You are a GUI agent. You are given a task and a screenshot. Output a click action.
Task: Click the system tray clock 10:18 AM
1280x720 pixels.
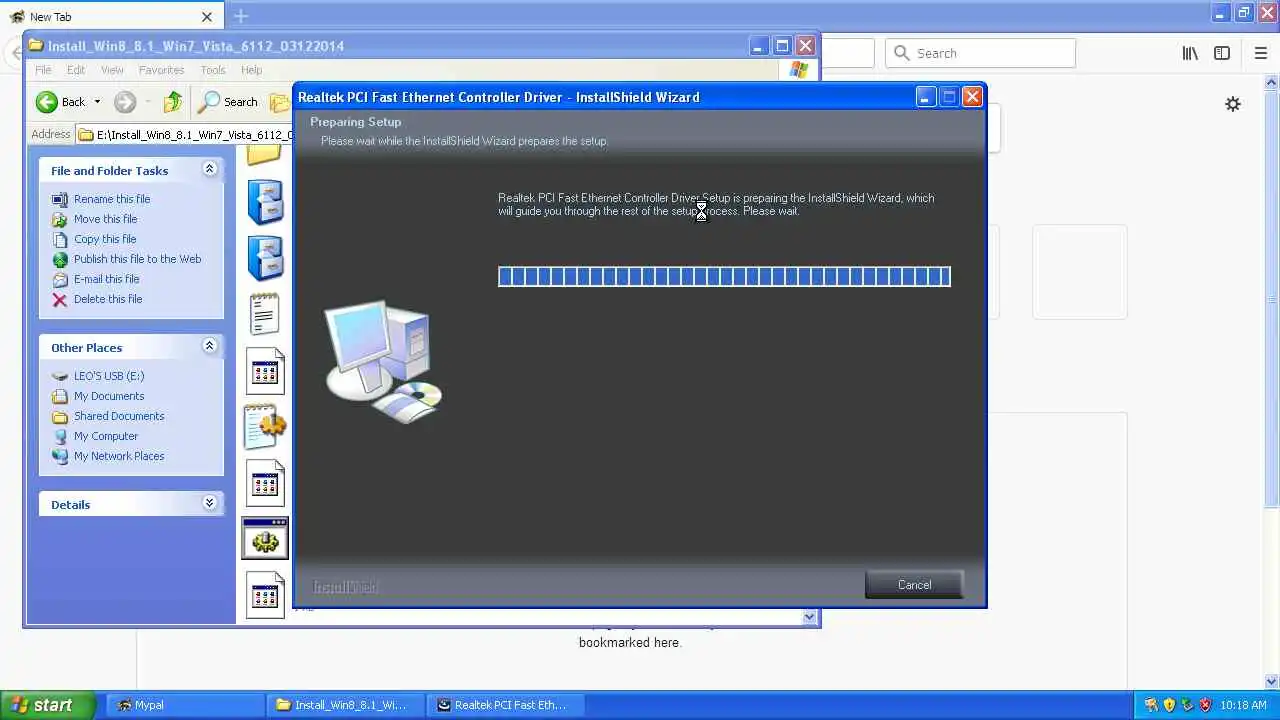click(1243, 705)
